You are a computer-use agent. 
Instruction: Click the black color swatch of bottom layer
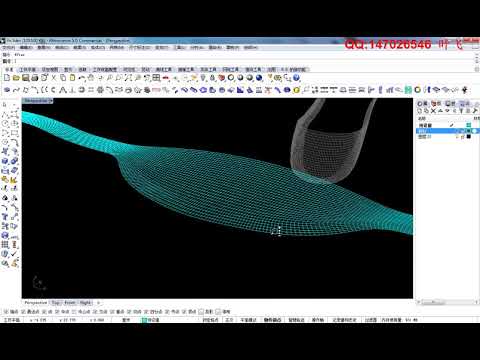coord(468,137)
